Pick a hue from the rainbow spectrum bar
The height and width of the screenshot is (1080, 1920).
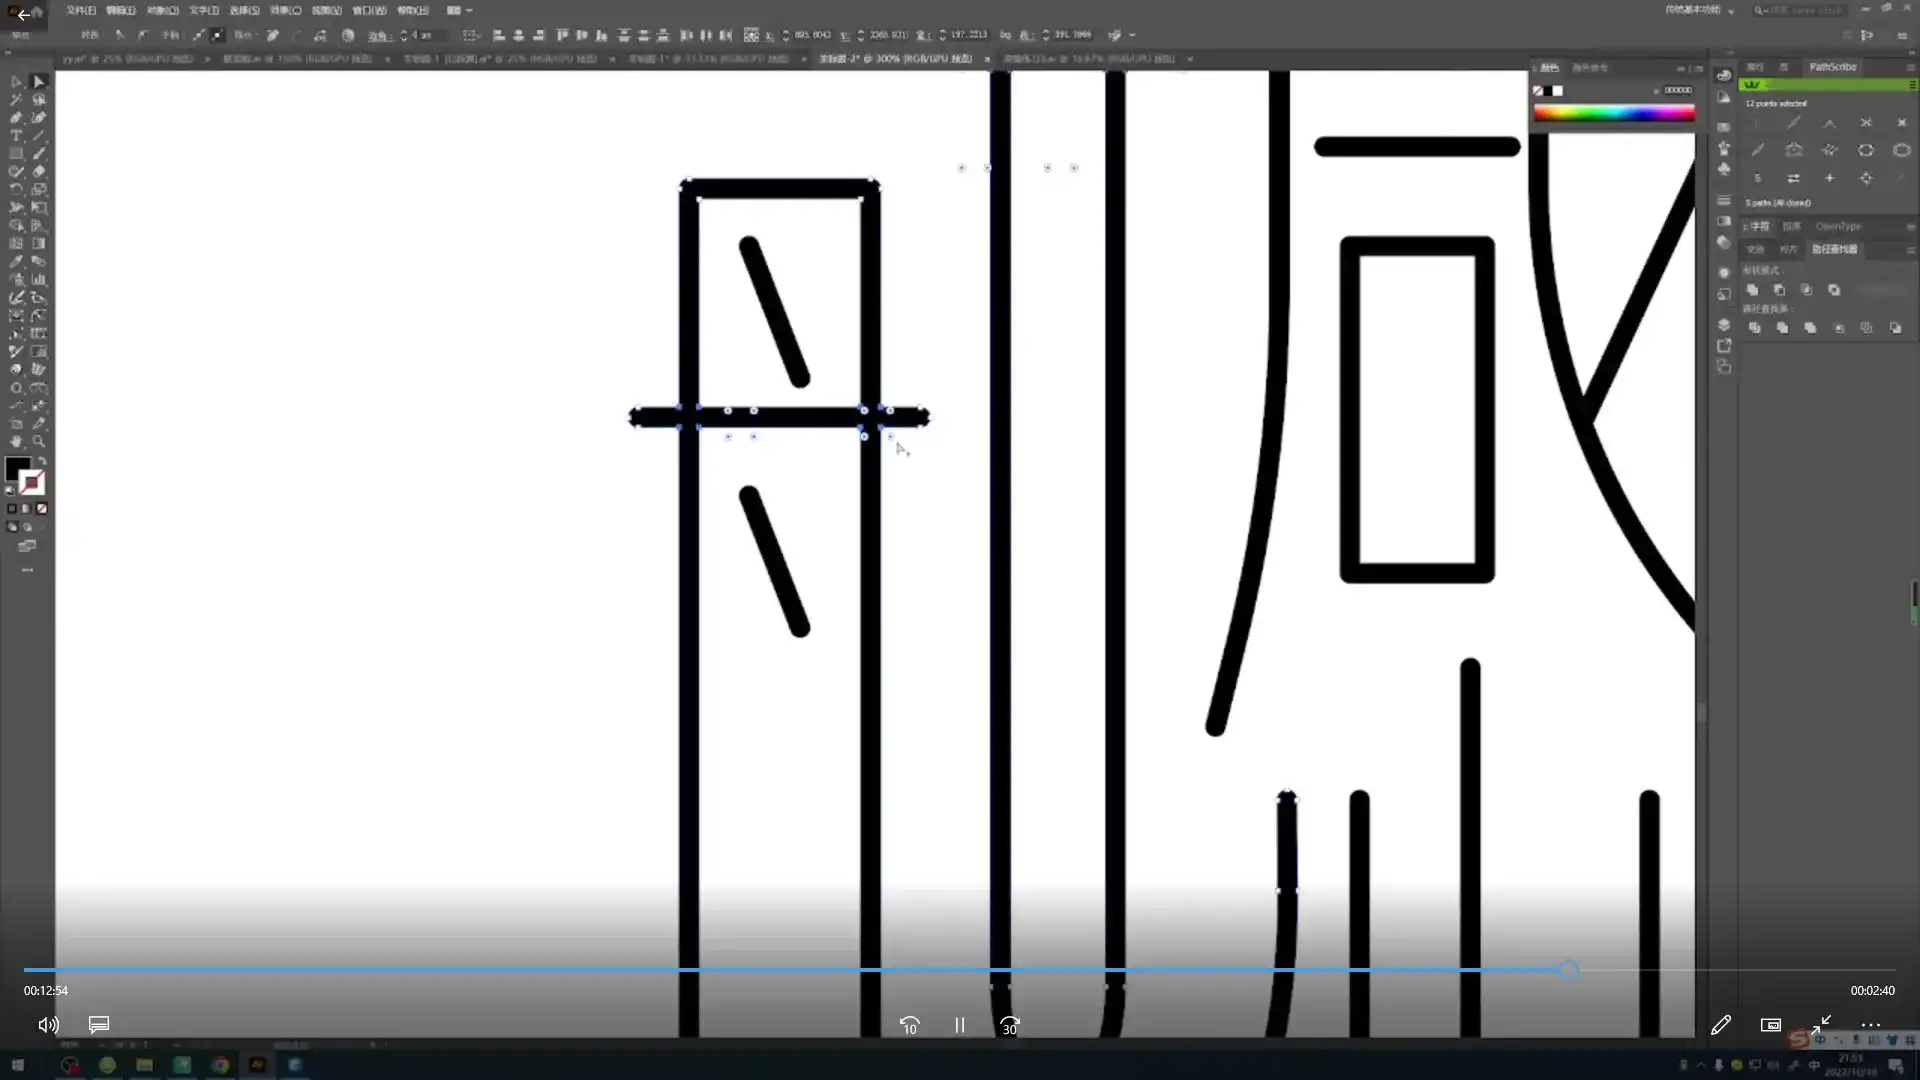pos(1612,113)
